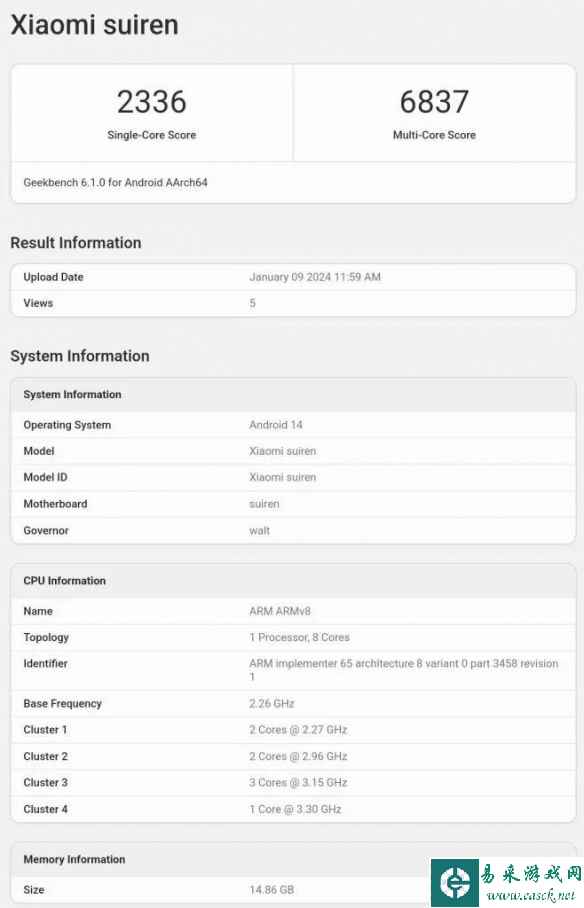Click the Model ID Xiaomi suiren value
The width and height of the screenshot is (584, 908).
tap(283, 477)
